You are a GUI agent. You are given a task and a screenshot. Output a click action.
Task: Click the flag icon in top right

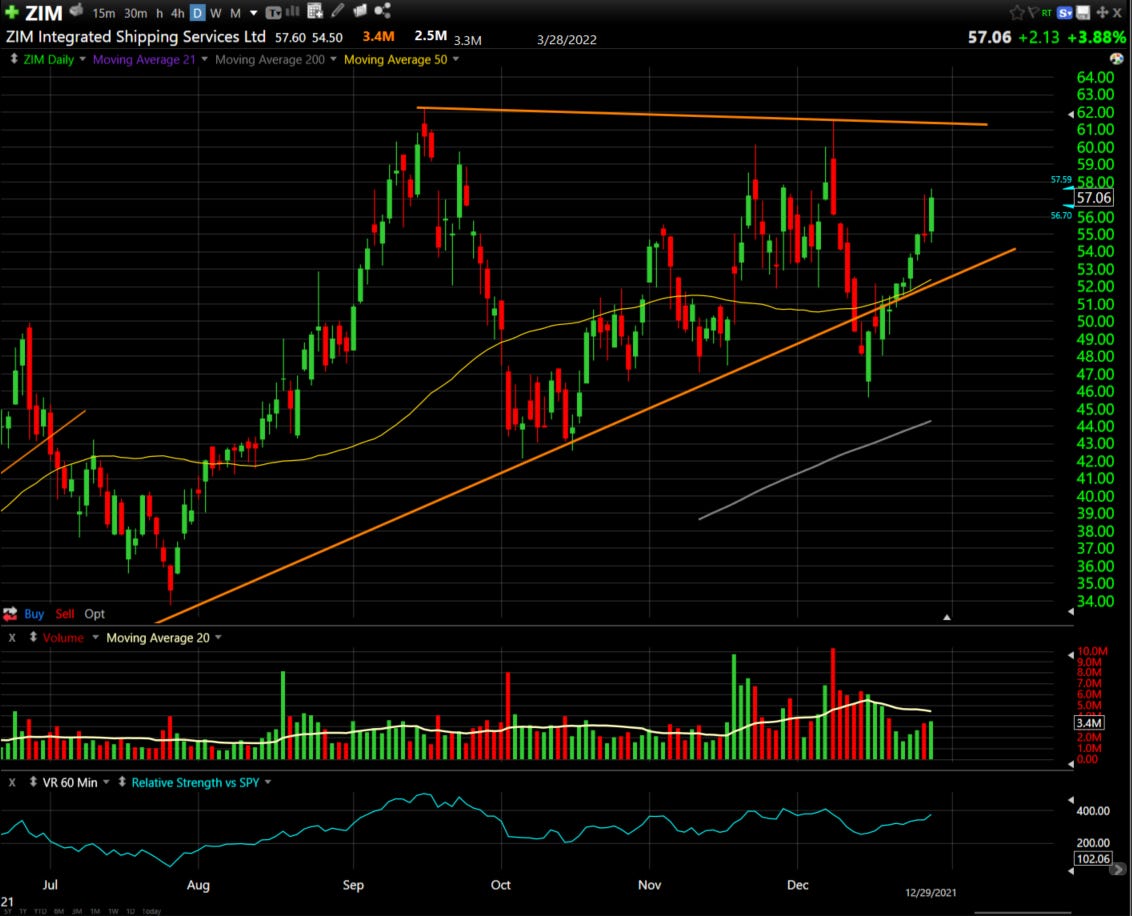(x=1032, y=12)
